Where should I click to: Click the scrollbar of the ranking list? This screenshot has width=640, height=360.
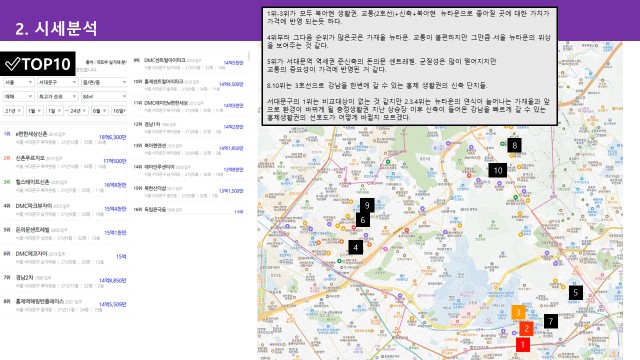[249, 57]
